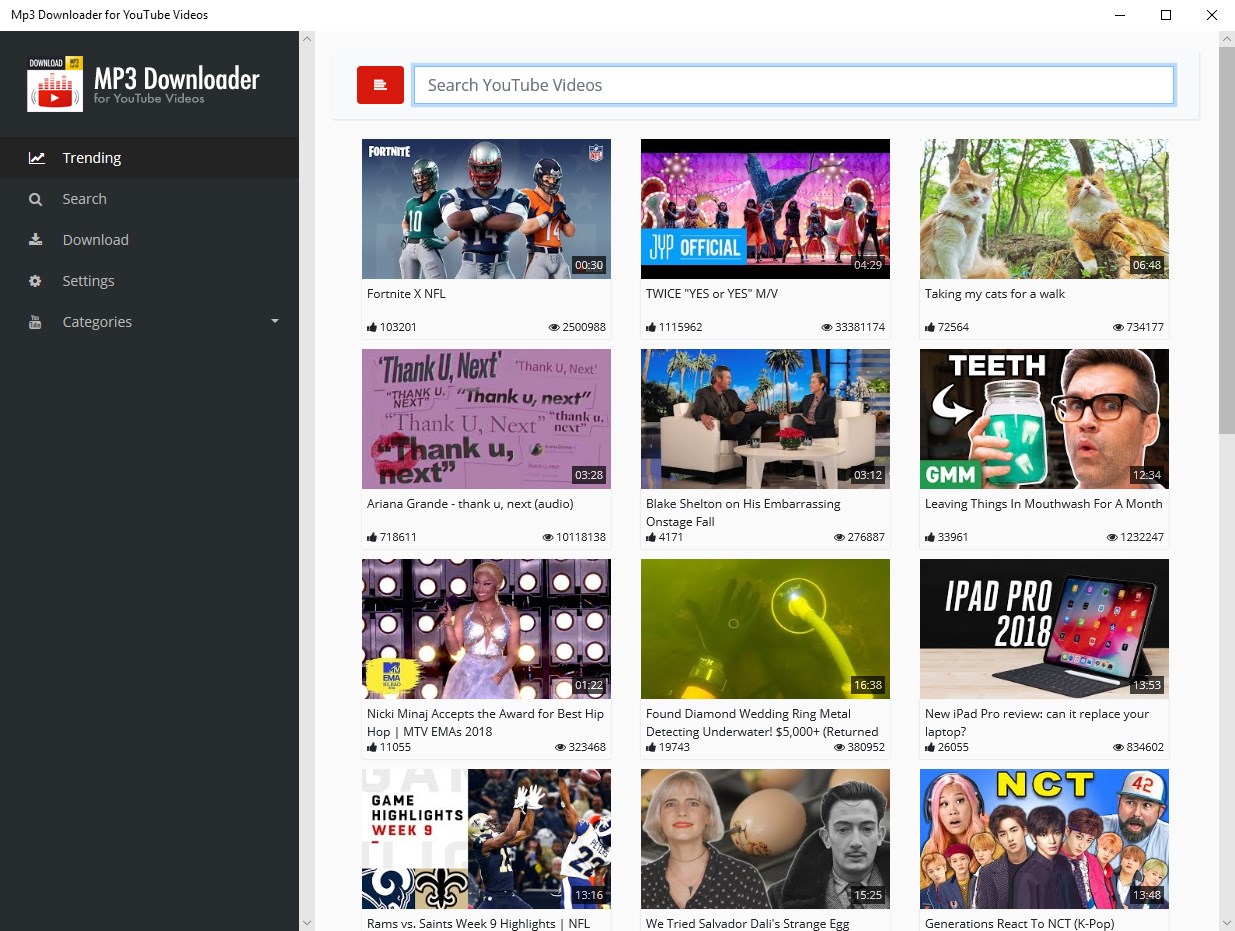Select the Categories menu item
Screen dimensions: 1235x931
point(149,322)
